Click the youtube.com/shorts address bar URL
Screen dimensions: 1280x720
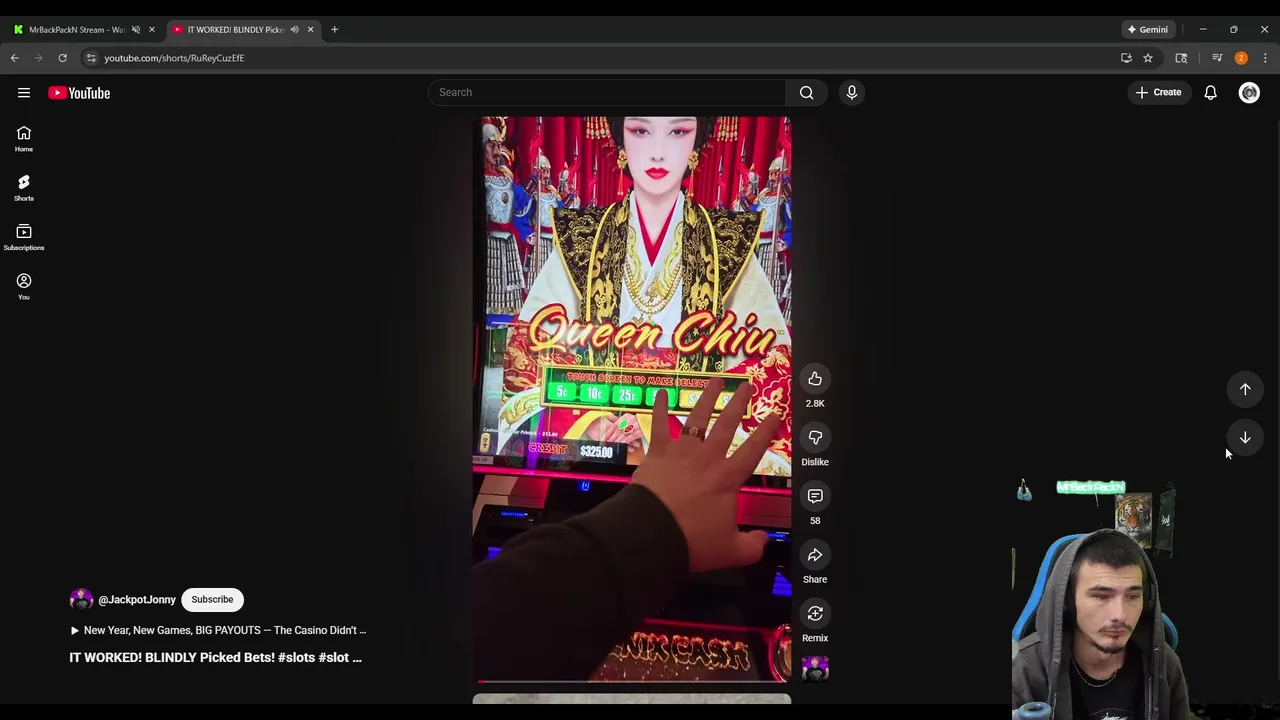click(174, 58)
